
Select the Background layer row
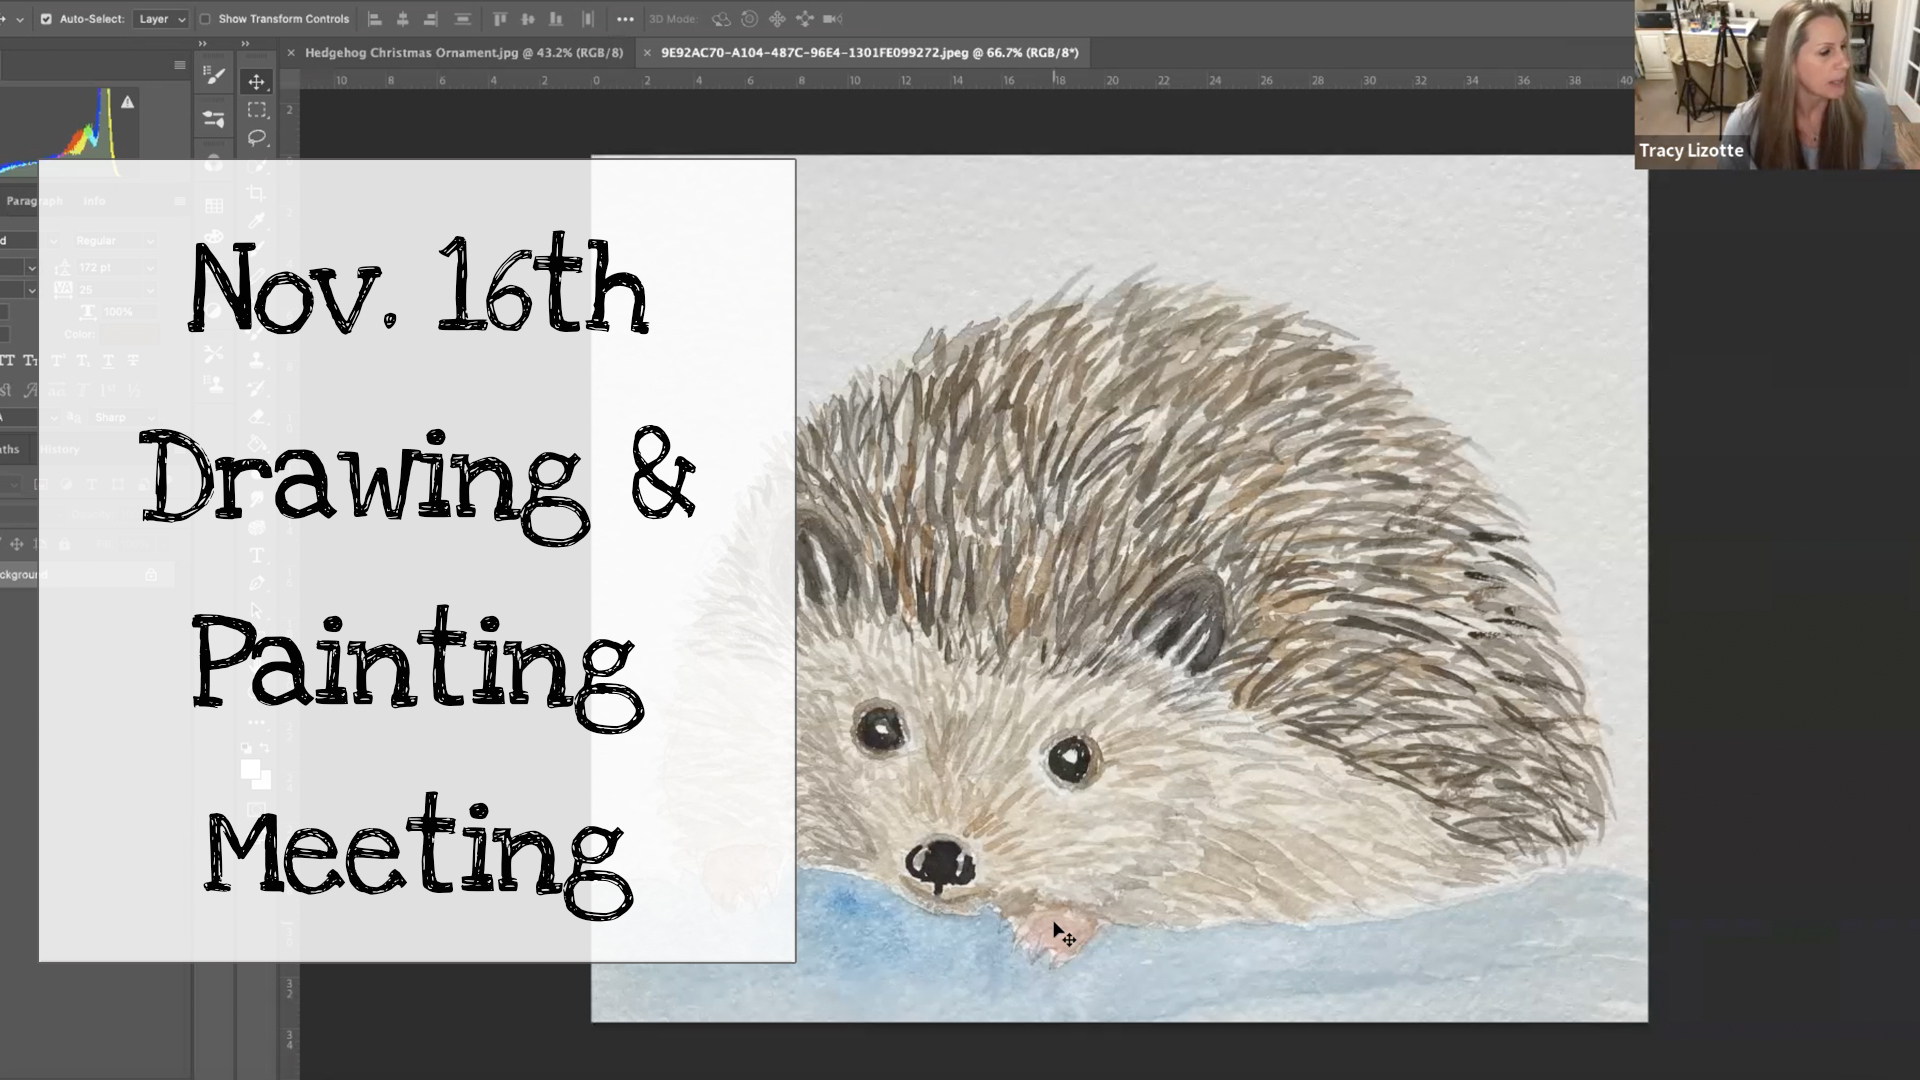click(87, 575)
